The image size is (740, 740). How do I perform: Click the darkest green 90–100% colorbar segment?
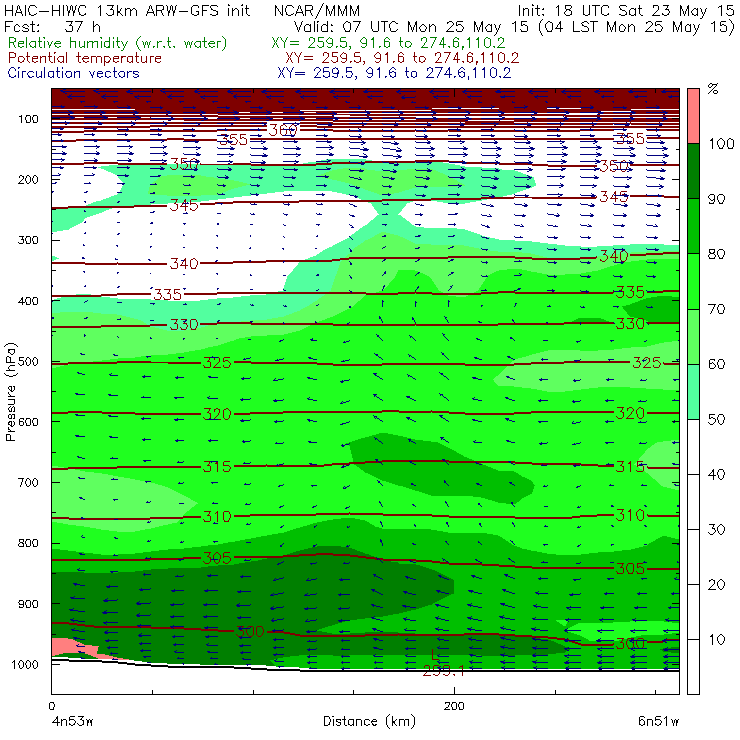693,171
